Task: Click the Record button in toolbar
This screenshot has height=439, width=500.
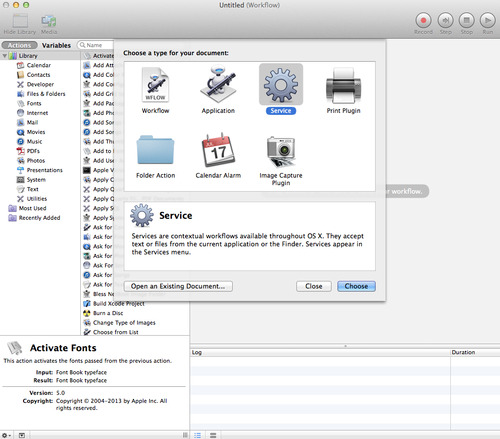Action: coord(423,20)
